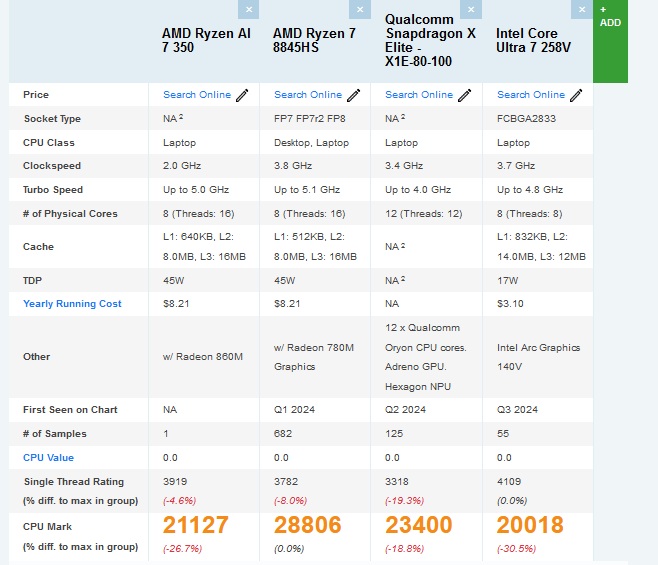Select Intel Core Ultra 7 258V heading
Viewport: 658px width, 565px height.
coord(533,40)
